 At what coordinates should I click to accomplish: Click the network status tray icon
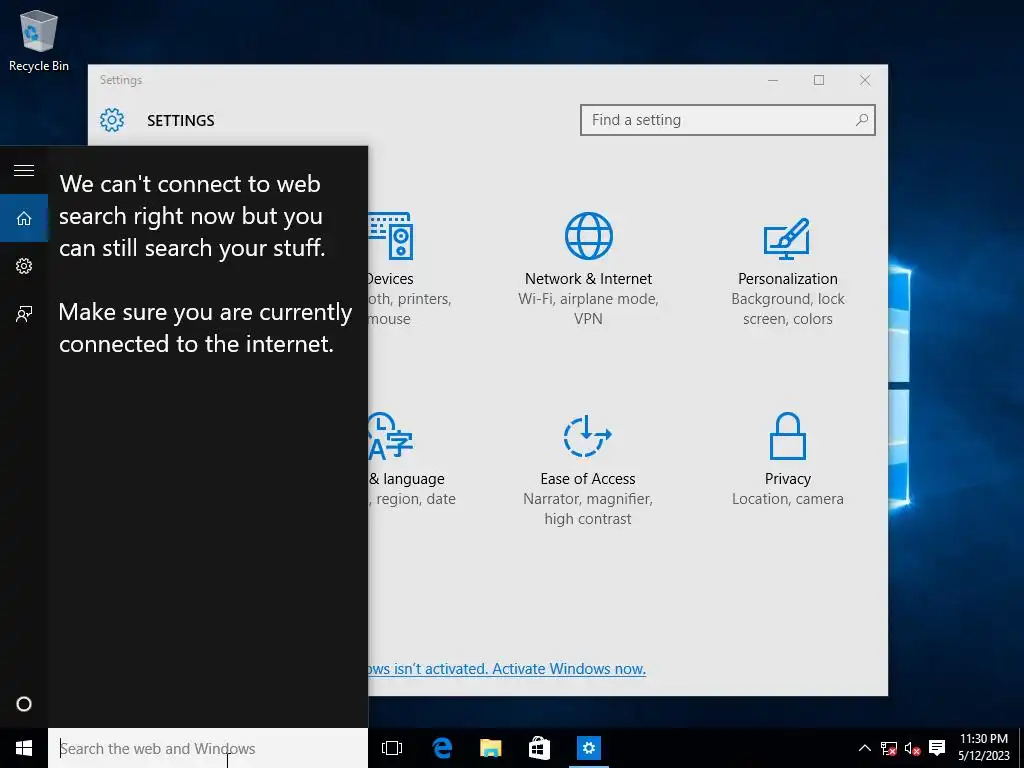click(x=889, y=748)
